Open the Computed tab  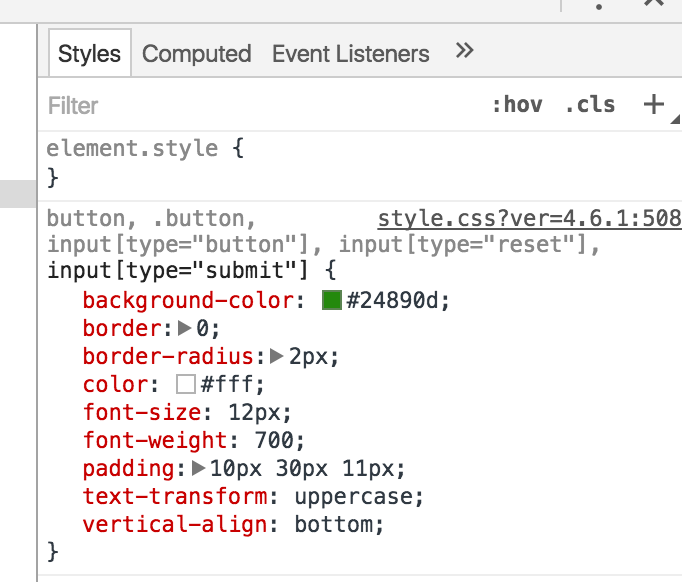197,54
